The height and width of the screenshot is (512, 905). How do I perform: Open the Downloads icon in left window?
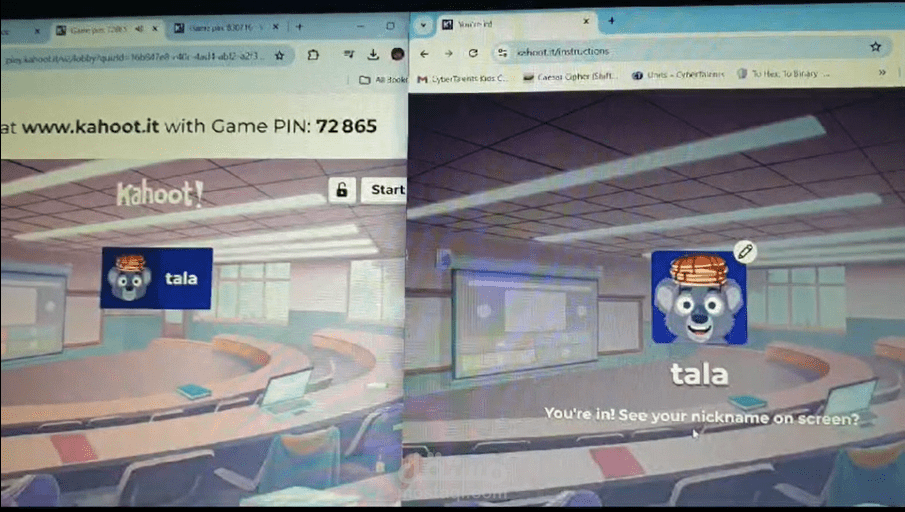(x=373, y=54)
